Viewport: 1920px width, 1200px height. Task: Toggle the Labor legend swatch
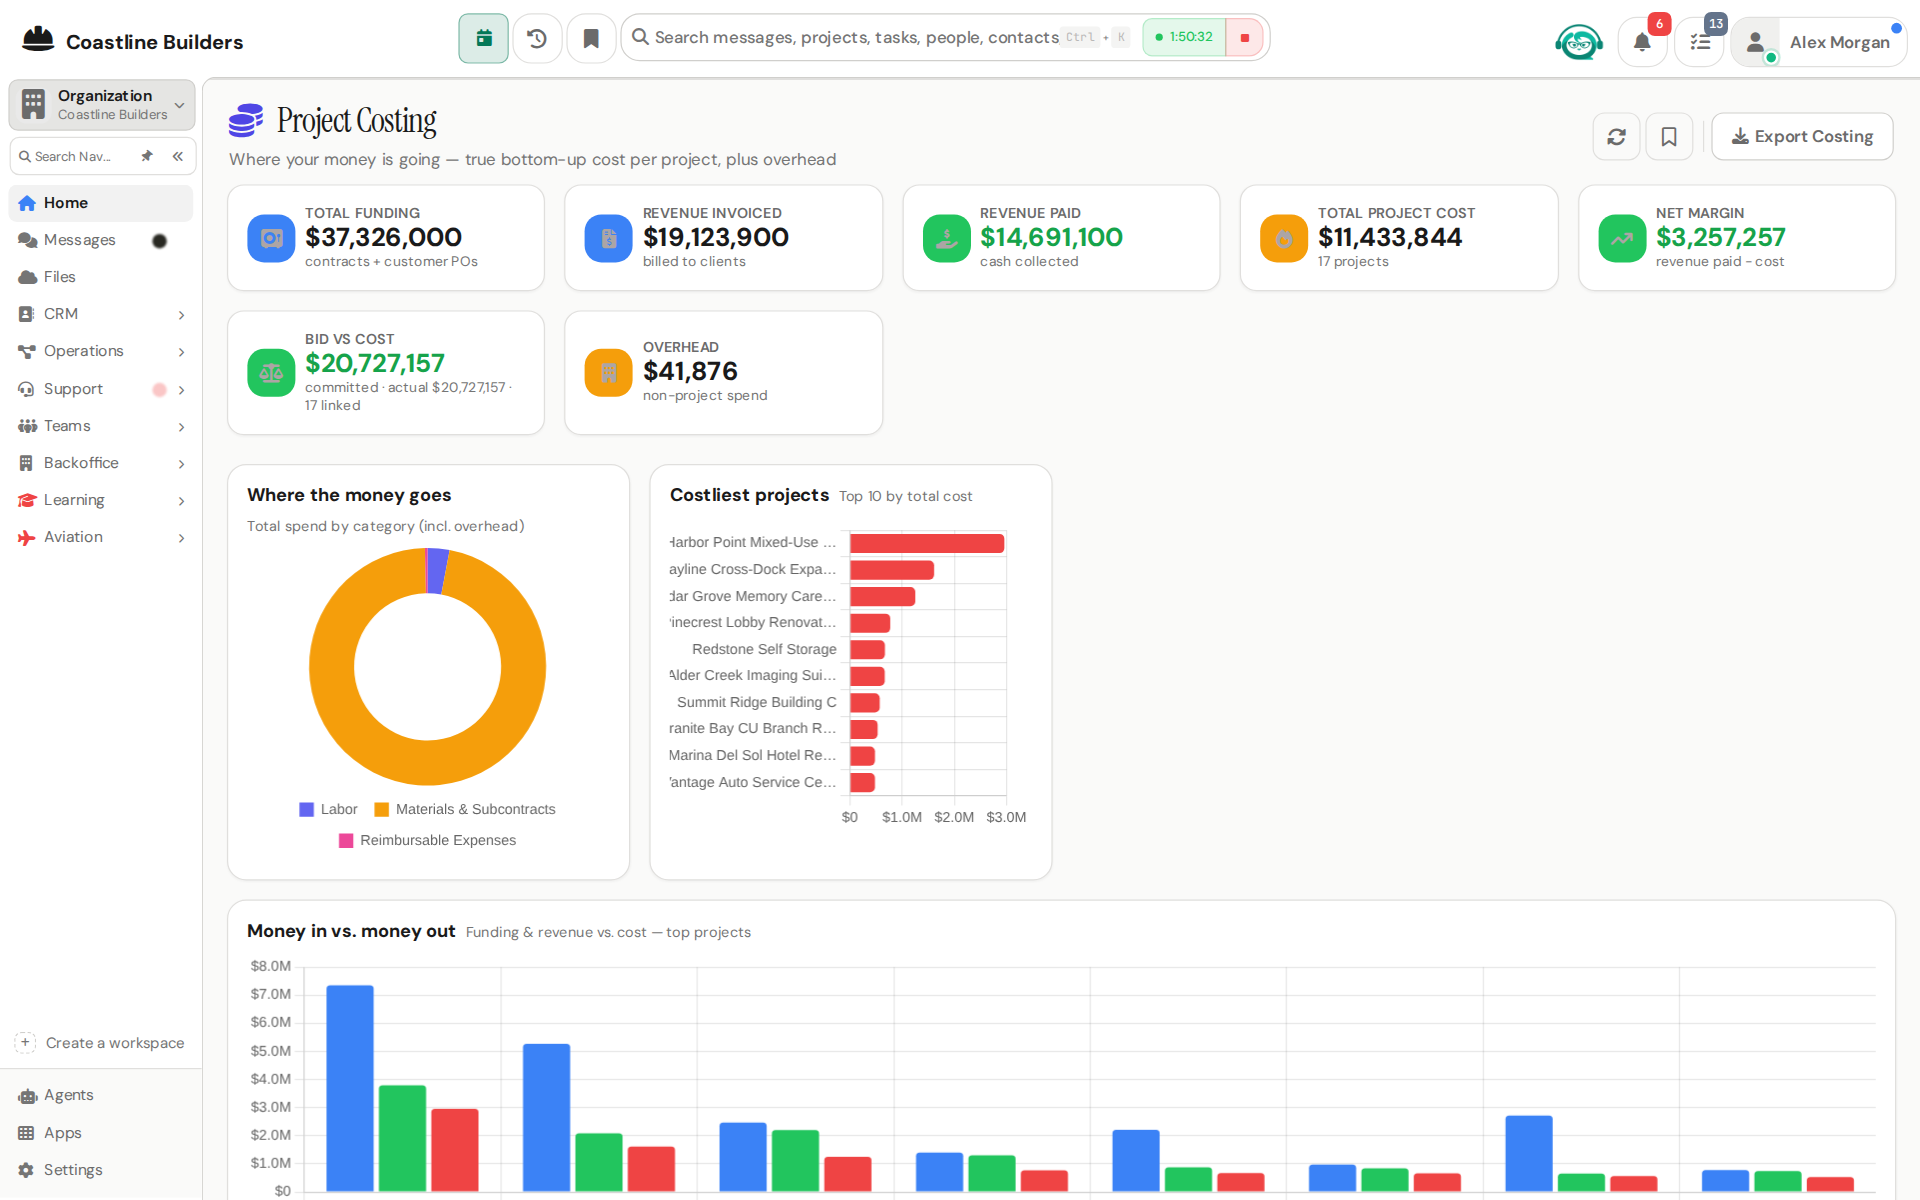click(307, 810)
